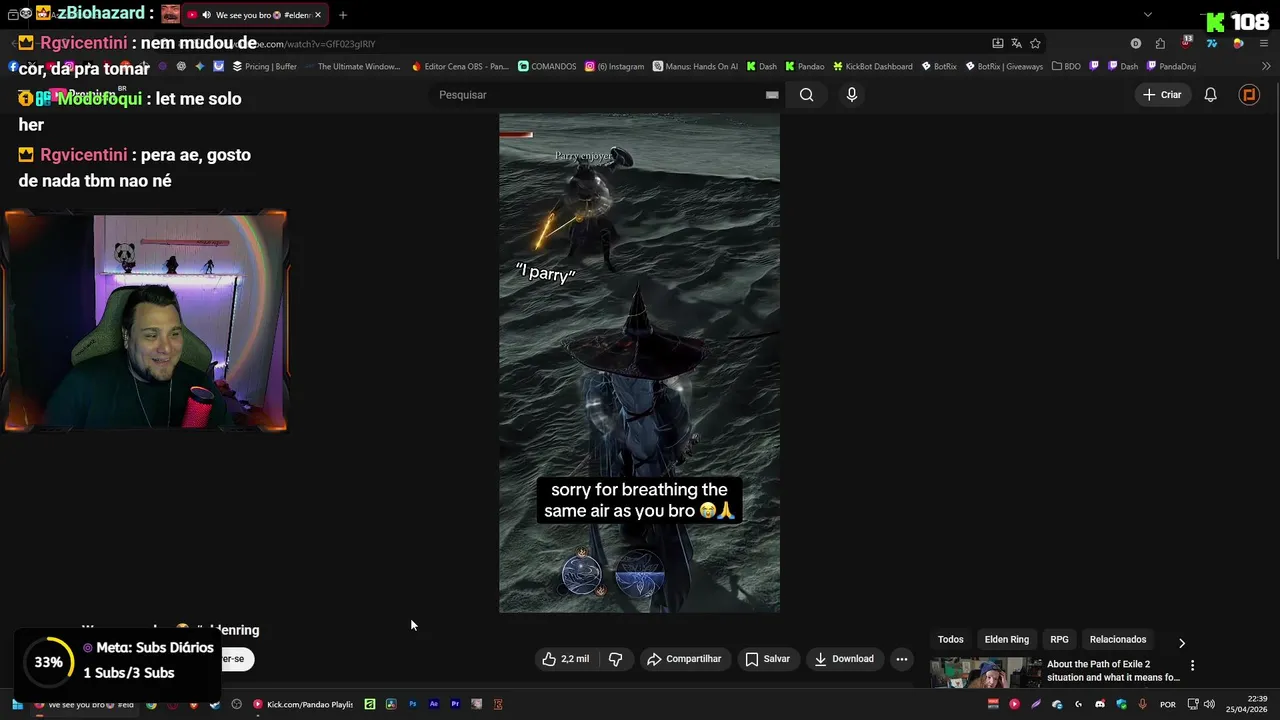Screen dimensions: 1280x720
Task: Bookmark this page with the star icon
Action: click(1035, 44)
